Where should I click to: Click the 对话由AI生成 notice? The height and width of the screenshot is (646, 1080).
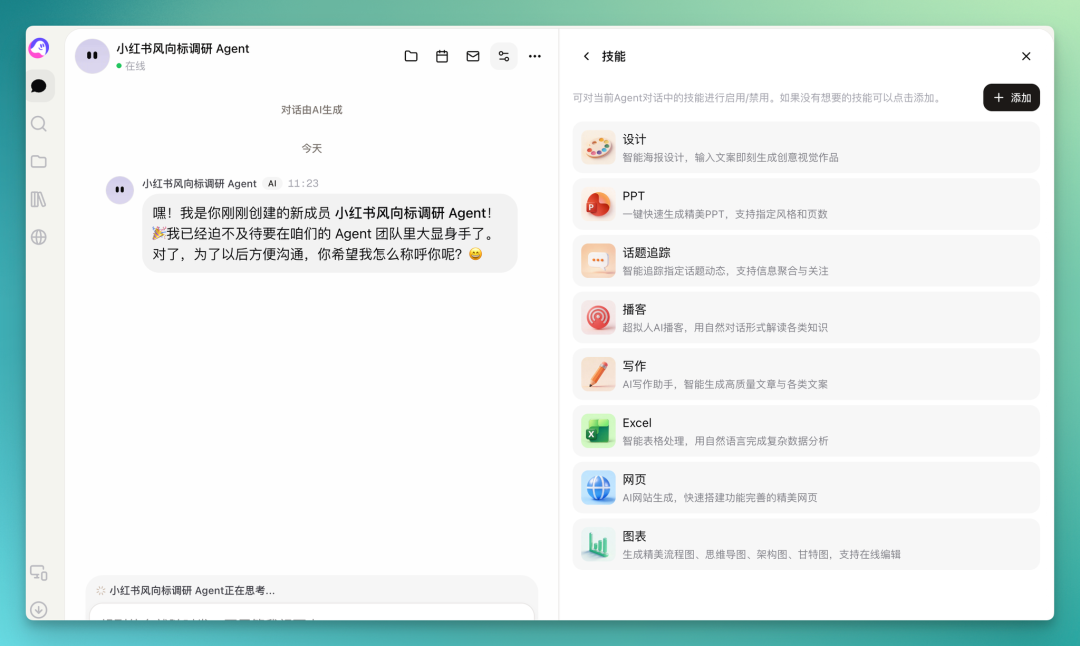click(x=311, y=110)
